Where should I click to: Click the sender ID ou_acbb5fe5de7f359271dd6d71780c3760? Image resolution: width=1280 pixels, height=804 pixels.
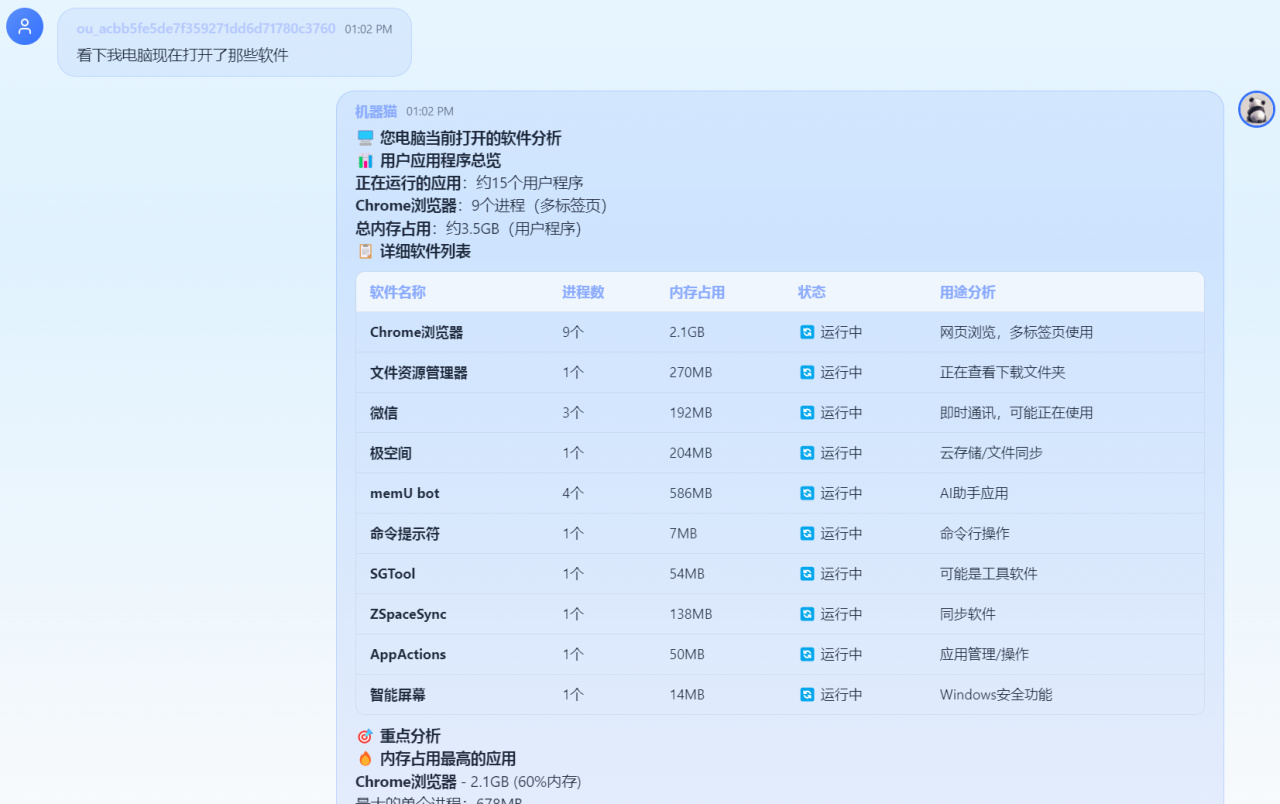click(206, 28)
